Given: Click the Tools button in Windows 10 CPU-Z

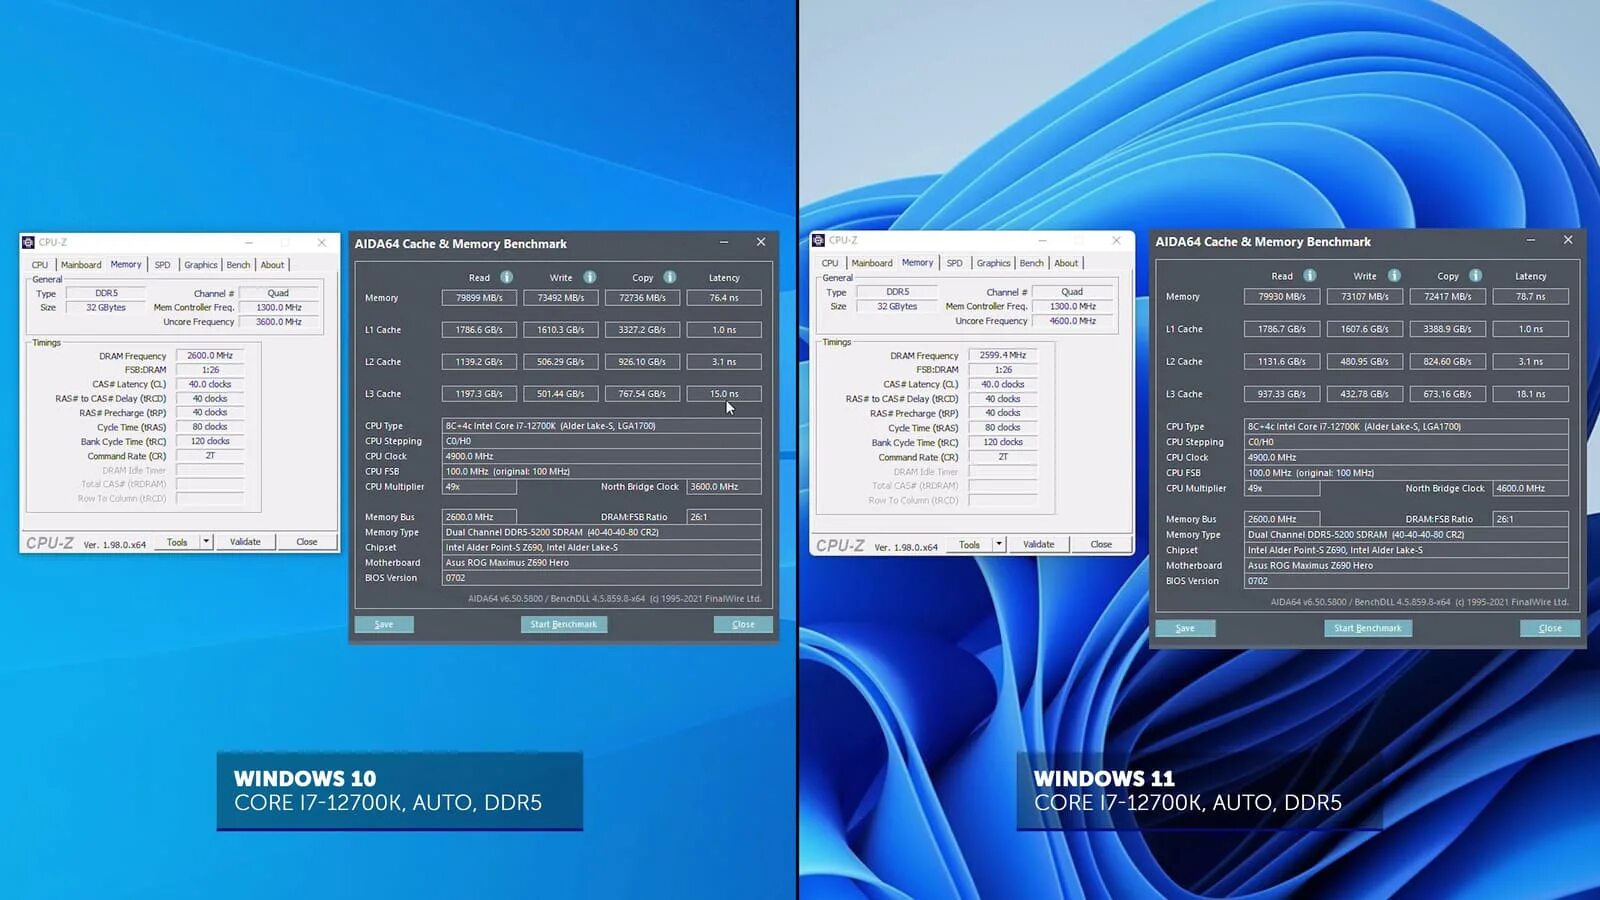Looking at the screenshot, I should point(177,542).
